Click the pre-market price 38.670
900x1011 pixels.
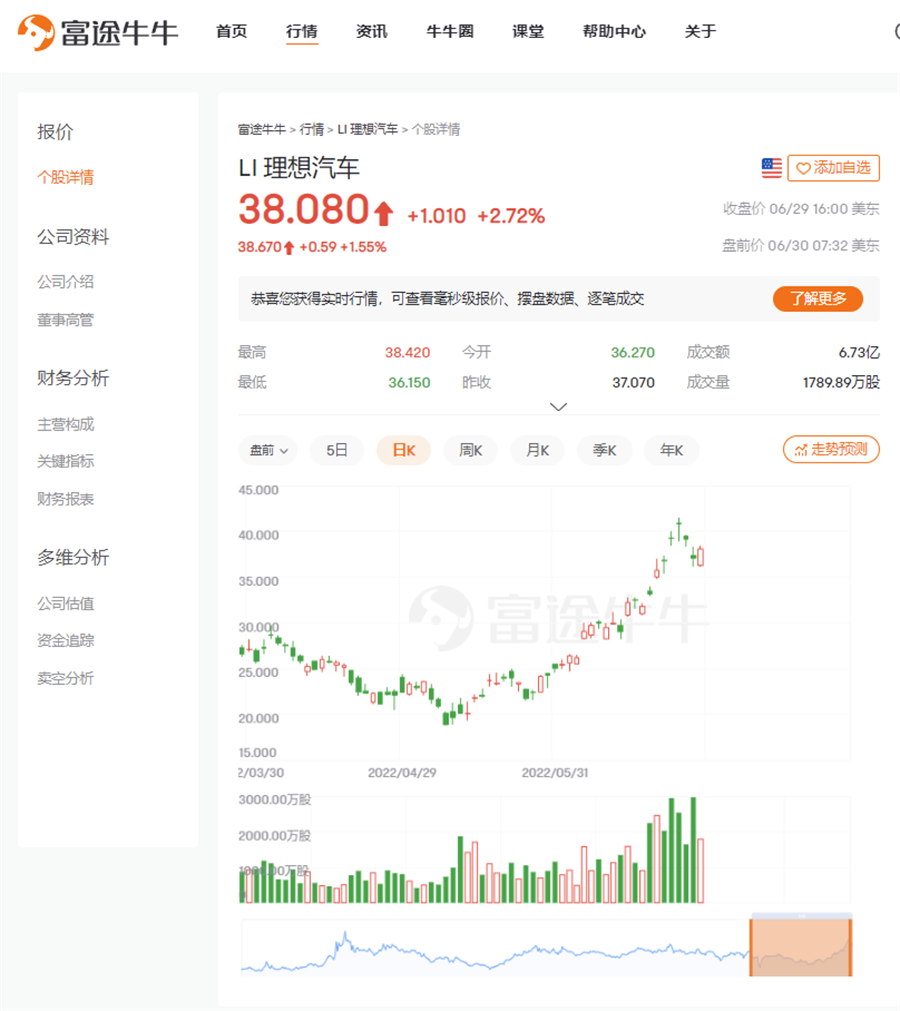tap(260, 247)
